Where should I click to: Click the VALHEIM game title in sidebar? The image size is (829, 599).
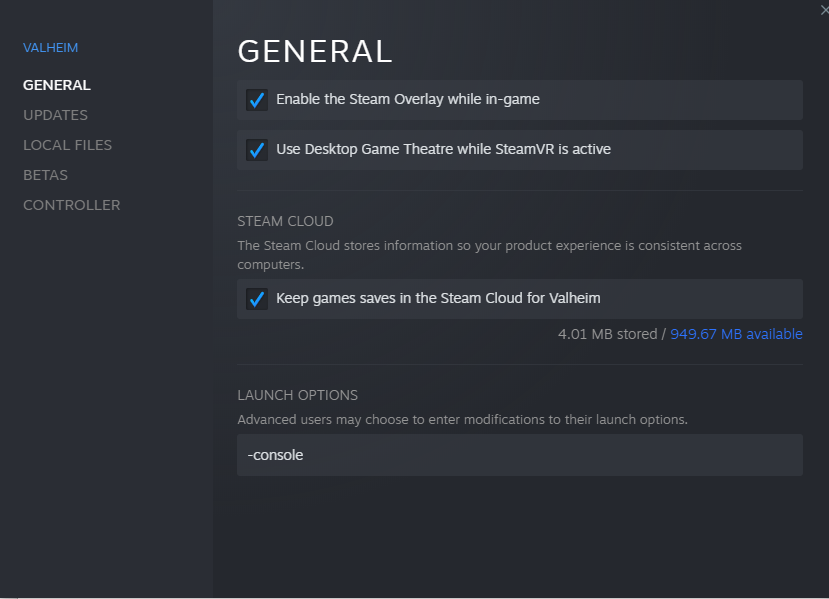click(50, 48)
